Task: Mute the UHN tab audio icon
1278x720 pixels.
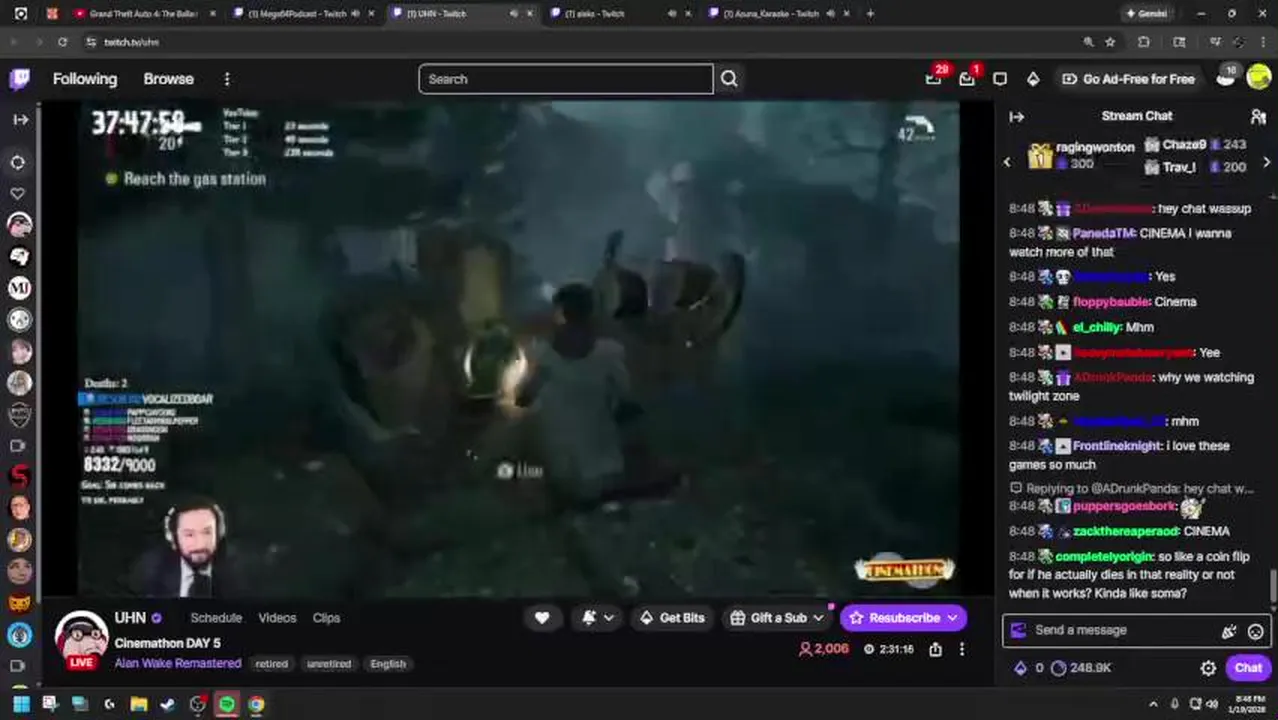Action: tap(513, 14)
